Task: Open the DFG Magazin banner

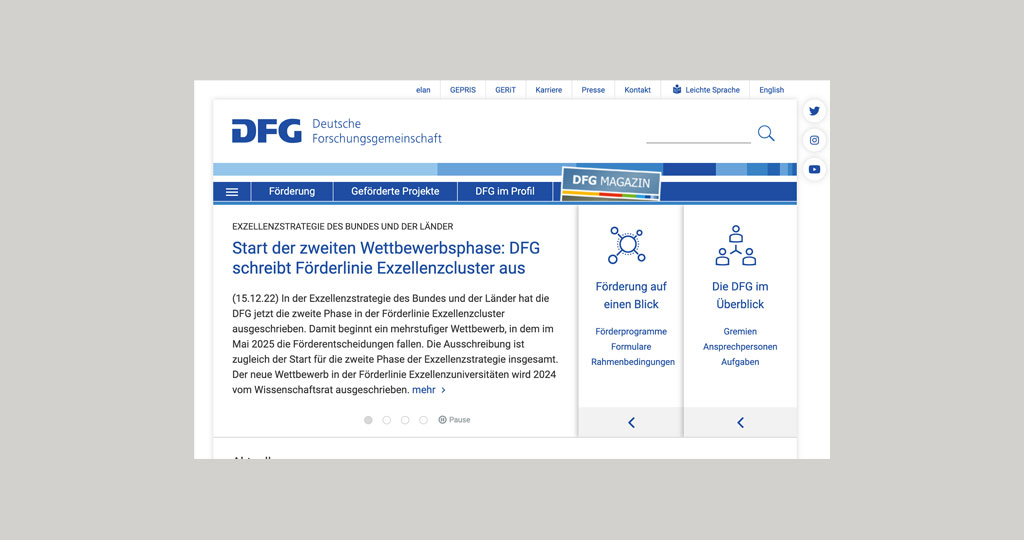Action: tap(611, 182)
